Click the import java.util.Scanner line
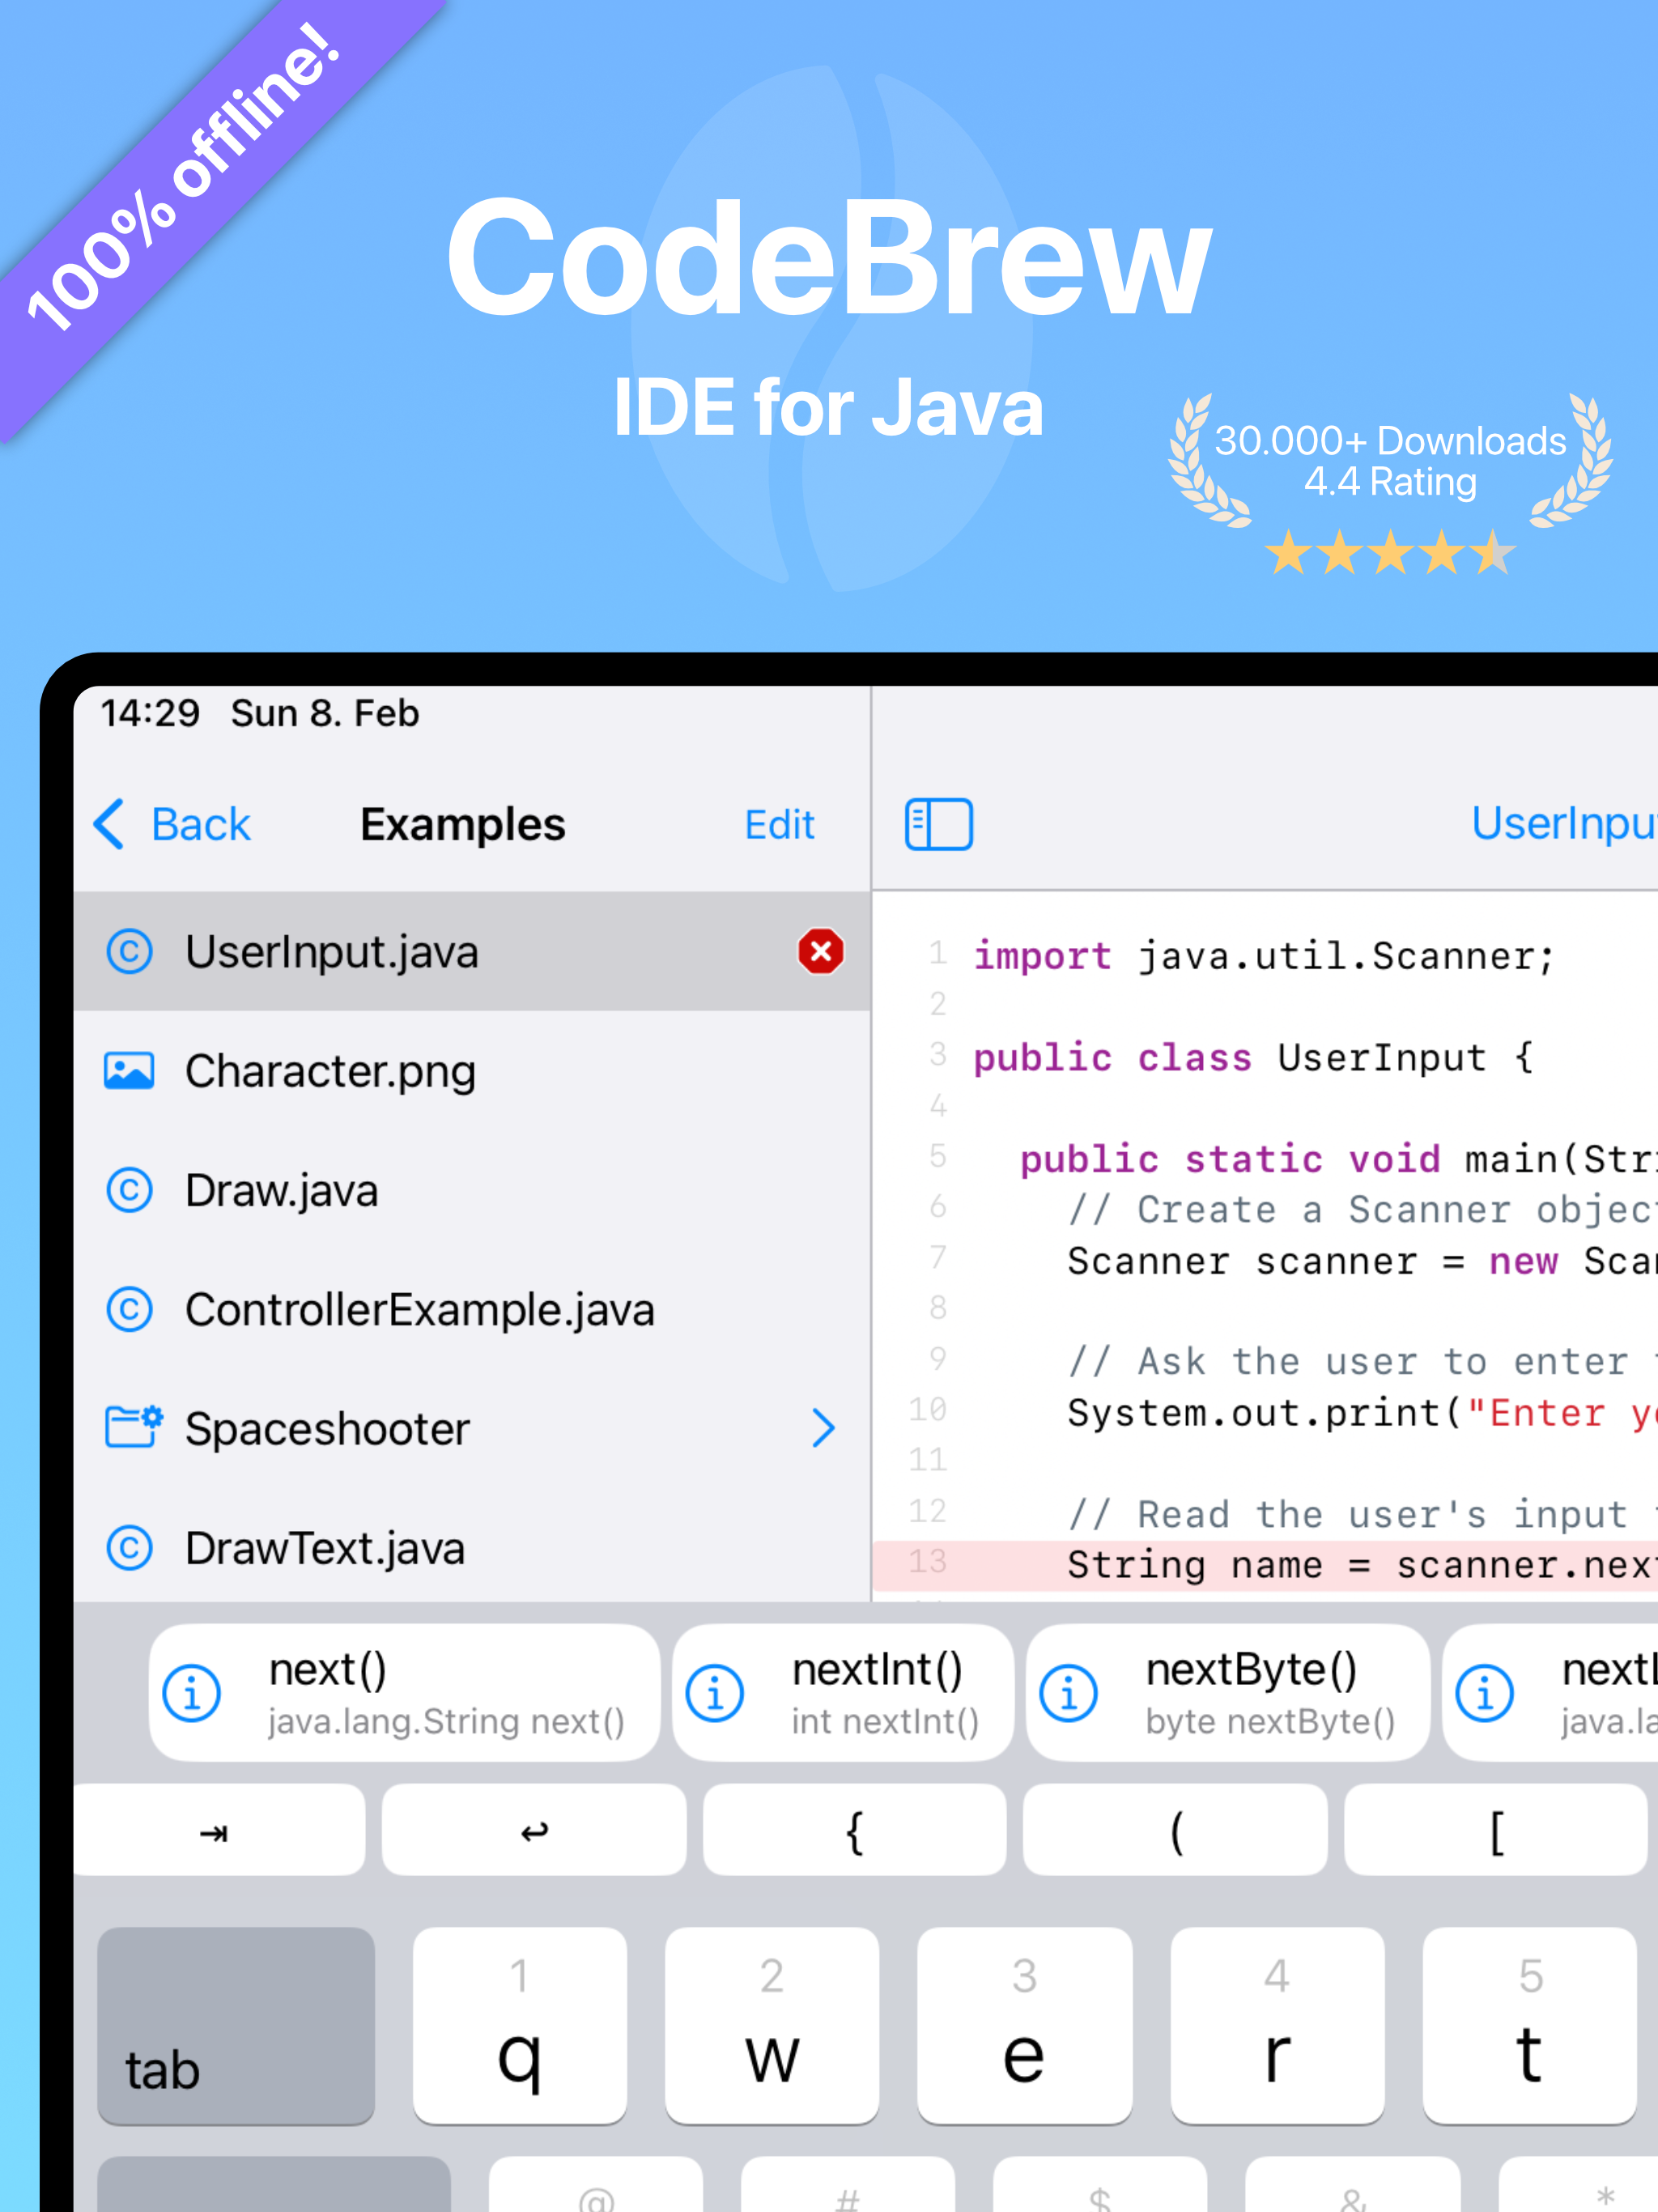 [1264, 956]
